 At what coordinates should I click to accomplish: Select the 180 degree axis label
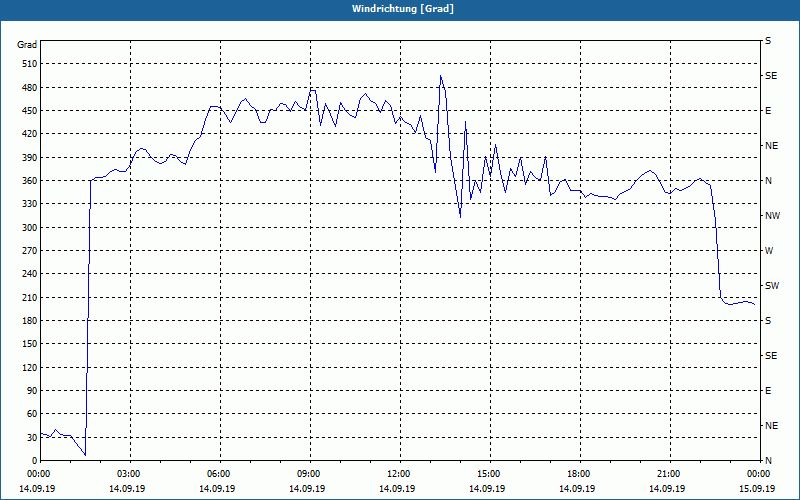30,321
